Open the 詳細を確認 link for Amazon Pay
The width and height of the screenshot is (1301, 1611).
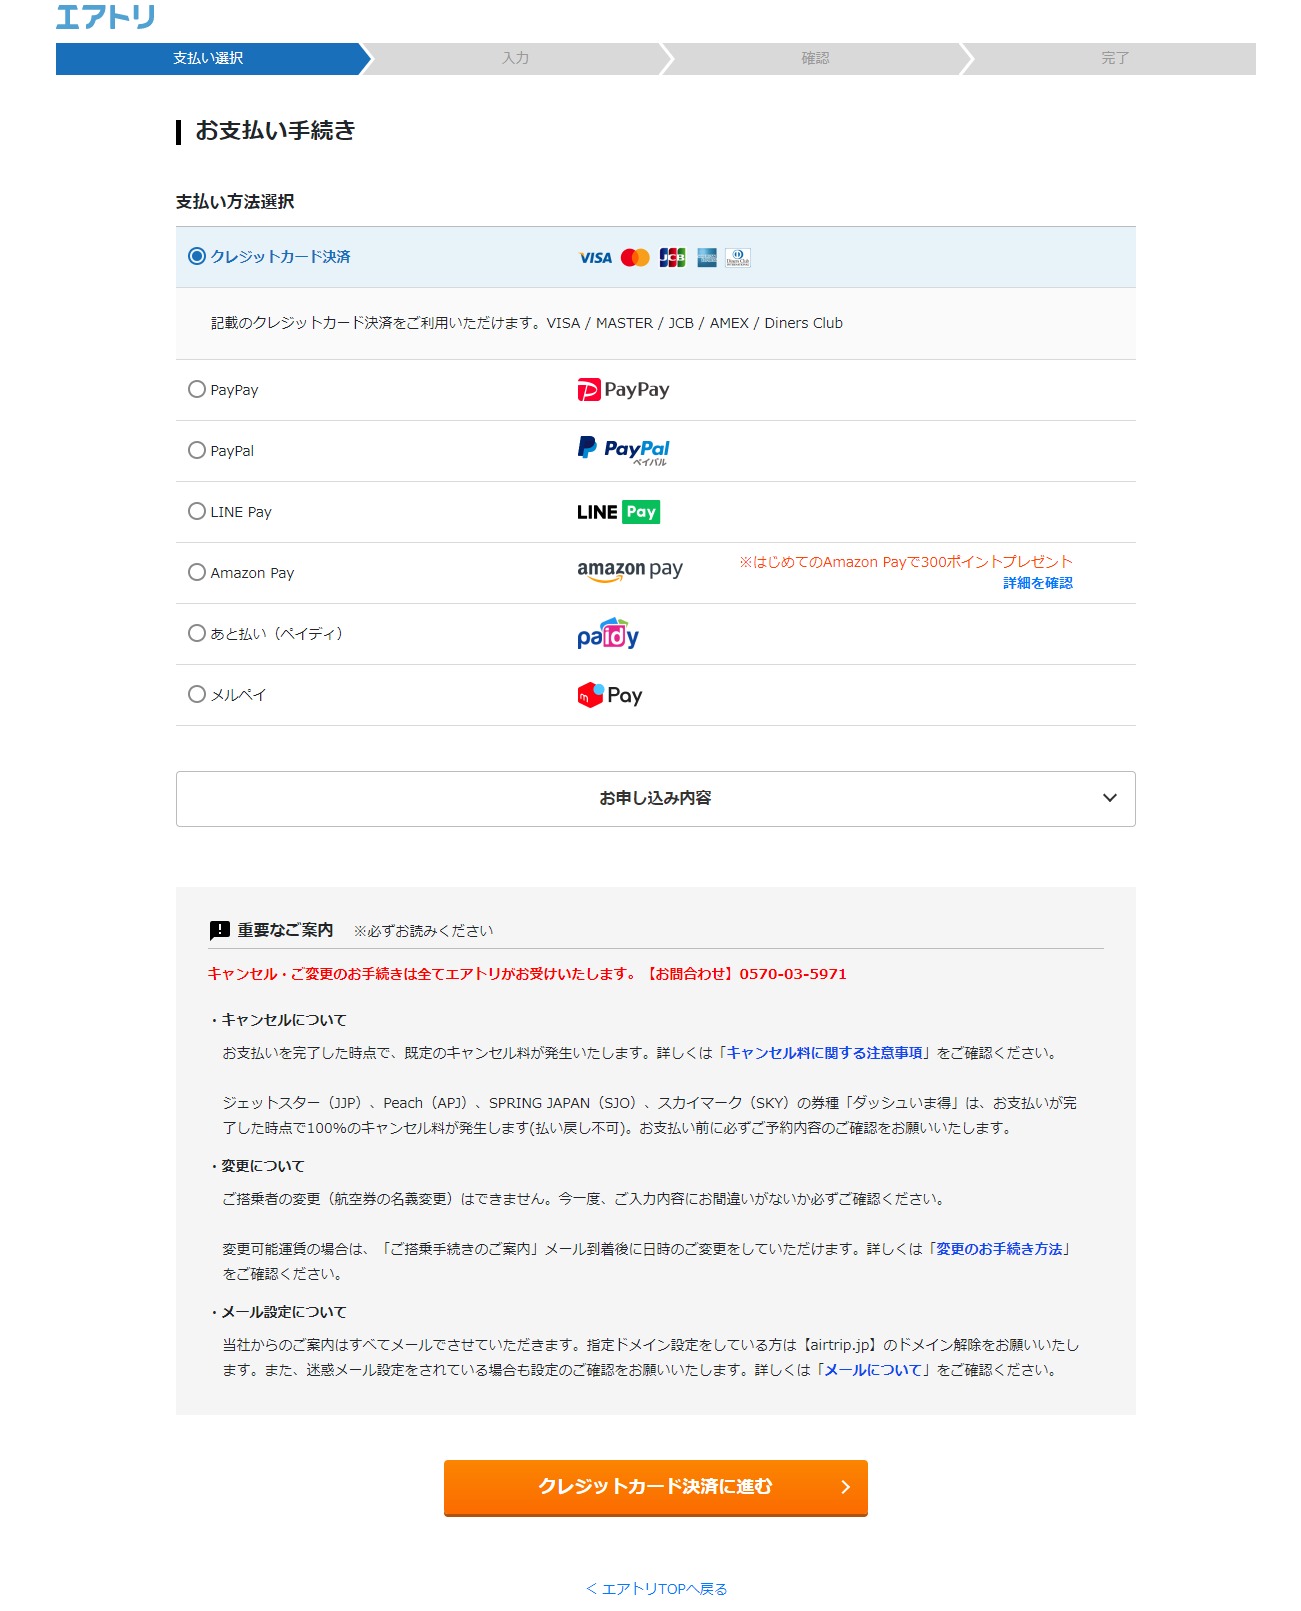pyautogui.click(x=1038, y=583)
